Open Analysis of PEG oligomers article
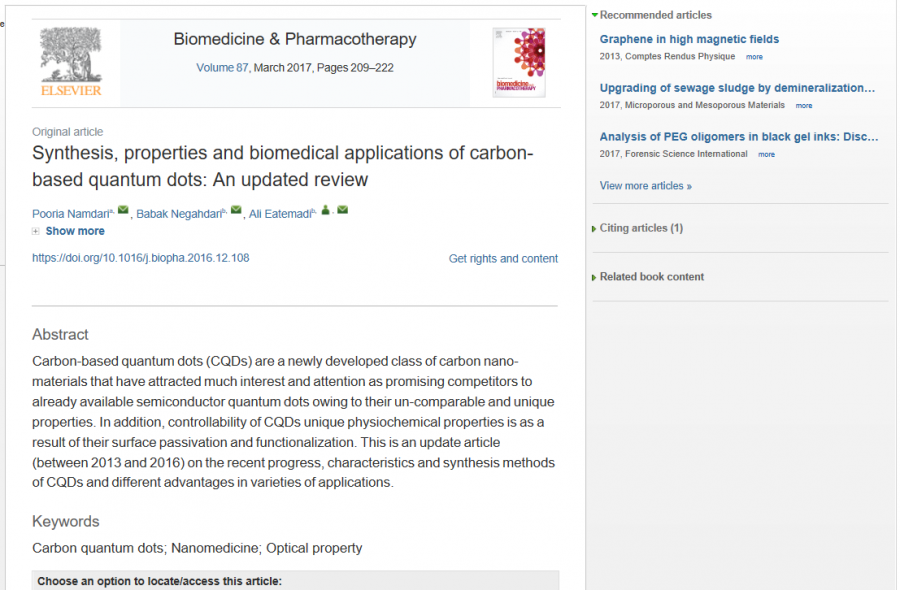The image size is (900, 590). pos(739,137)
